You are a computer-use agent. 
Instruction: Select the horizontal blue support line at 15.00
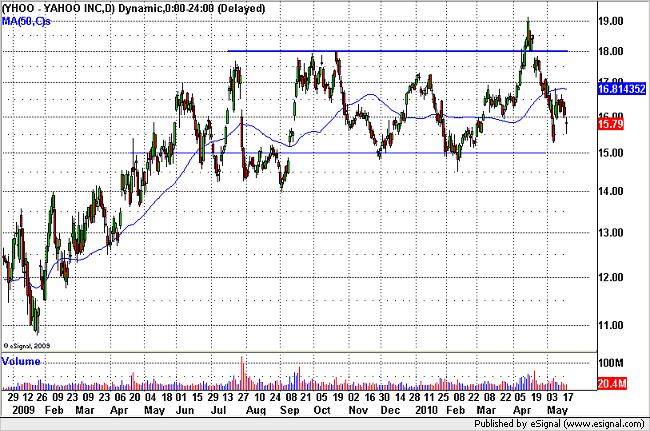point(338,153)
